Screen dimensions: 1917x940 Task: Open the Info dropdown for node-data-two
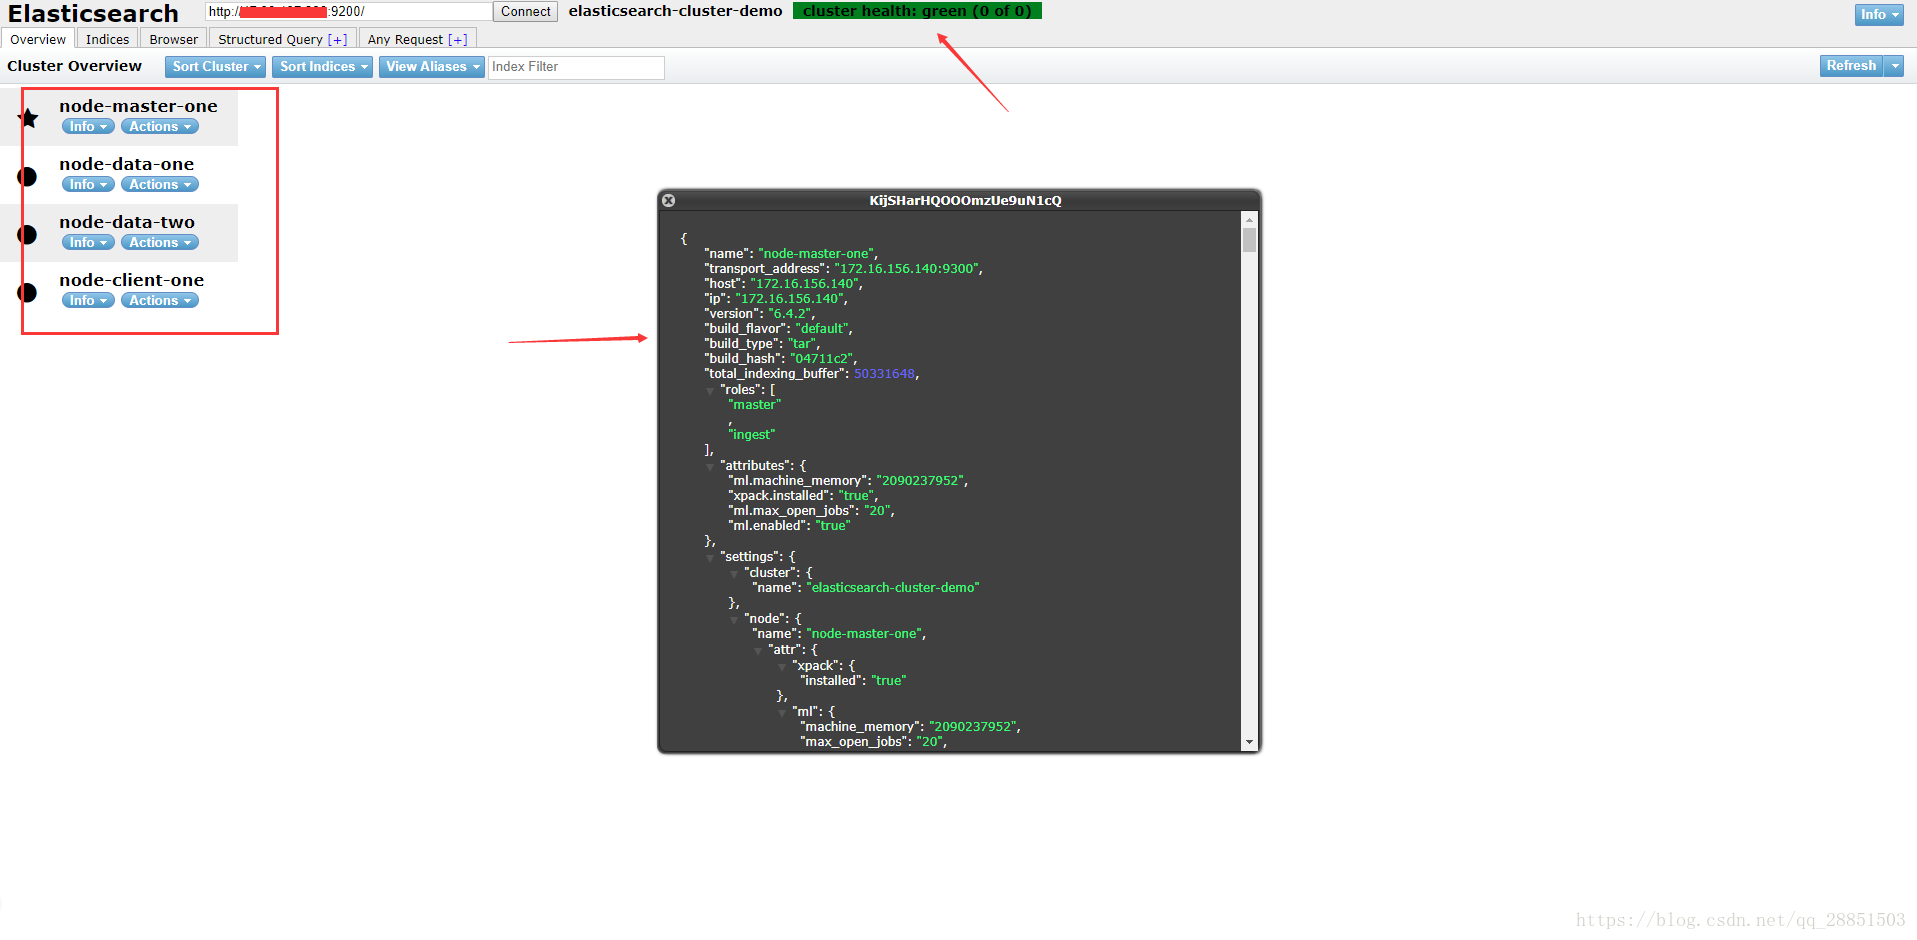tap(88, 242)
